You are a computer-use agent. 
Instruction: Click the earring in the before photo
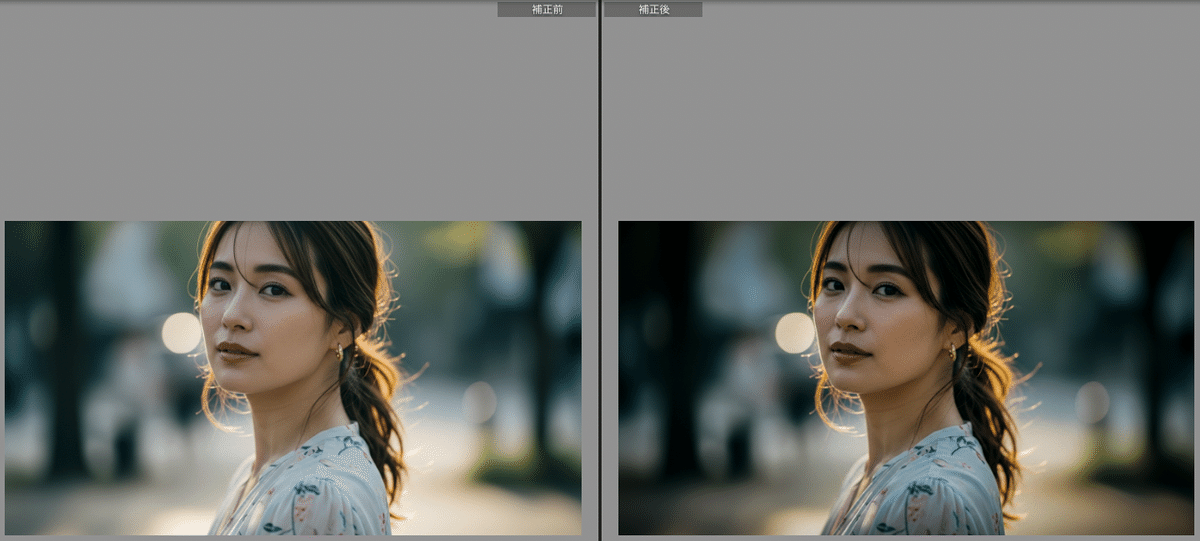[339, 351]
